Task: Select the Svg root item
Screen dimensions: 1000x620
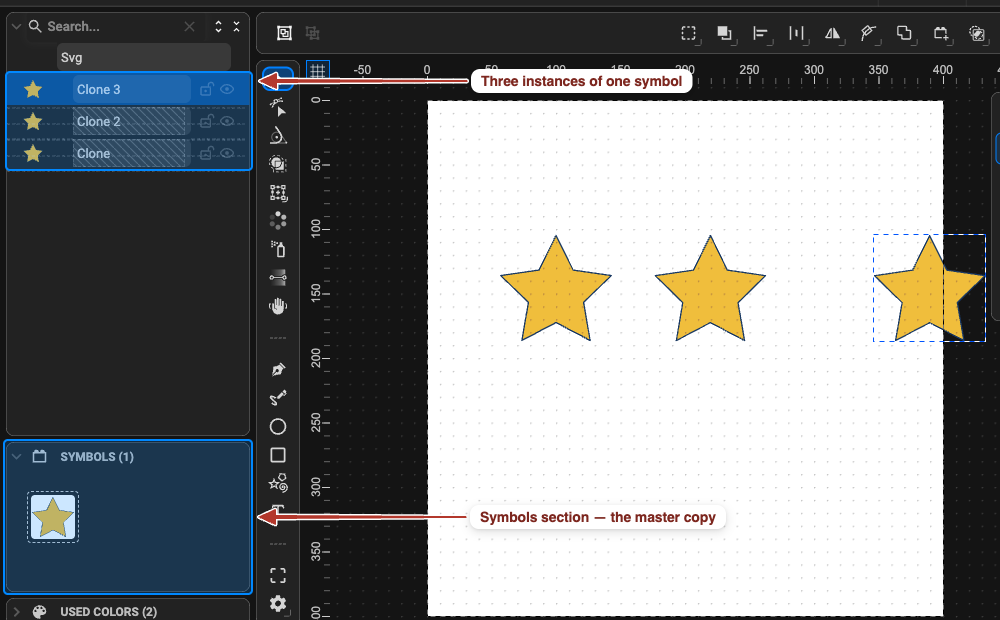Action: 143,57
